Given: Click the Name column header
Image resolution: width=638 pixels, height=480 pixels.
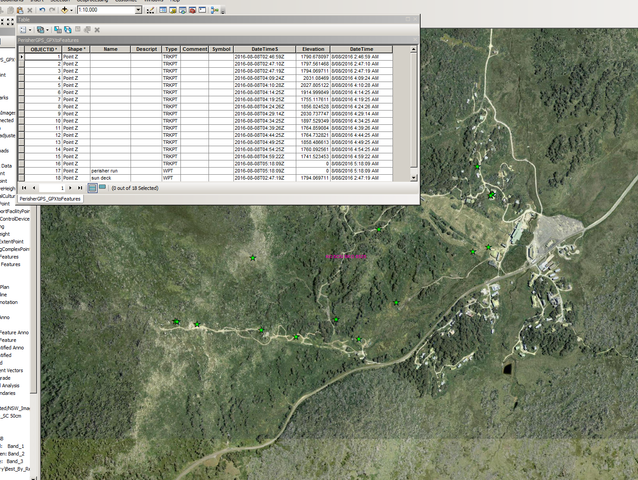Looking at the screenshot, I should click(110, 49).
